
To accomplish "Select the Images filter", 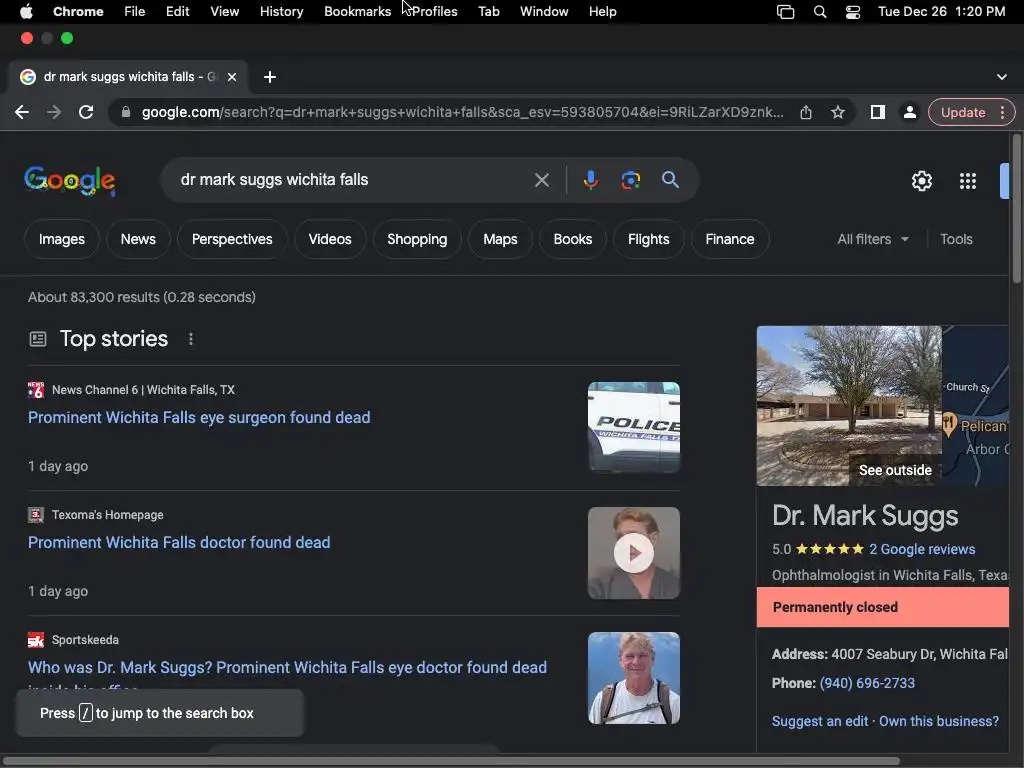I will tap(61, 240).
